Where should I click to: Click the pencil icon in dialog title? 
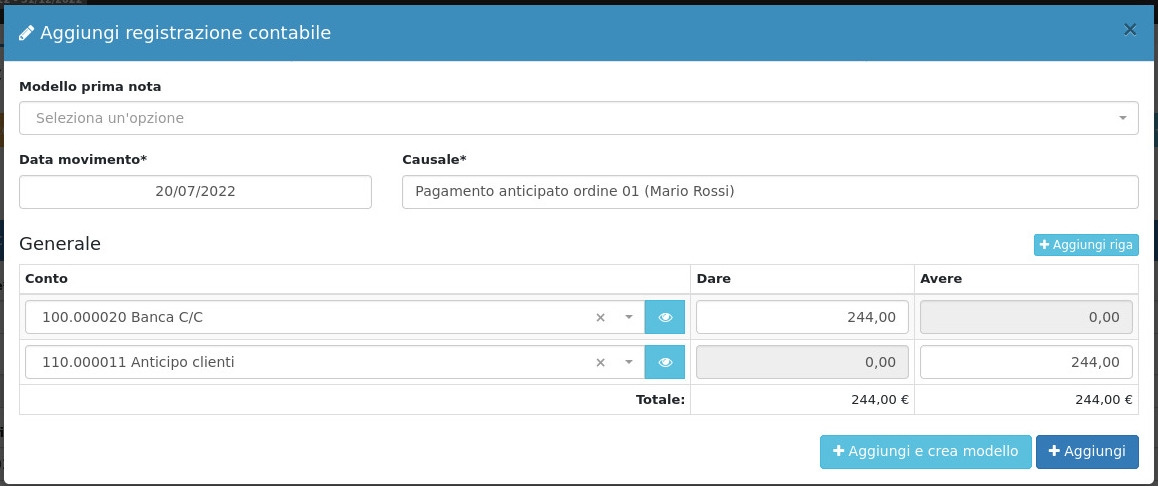pos(27,33)
